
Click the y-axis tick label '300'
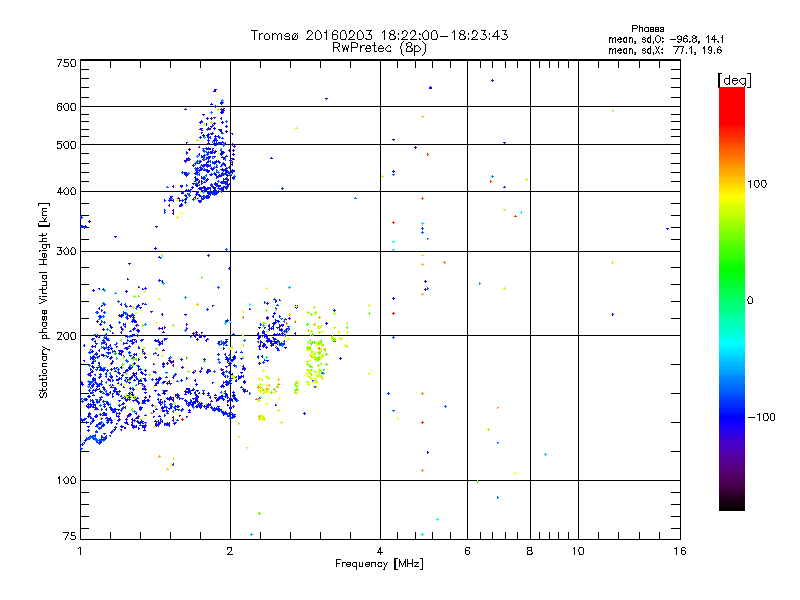(x=66, y=252)
